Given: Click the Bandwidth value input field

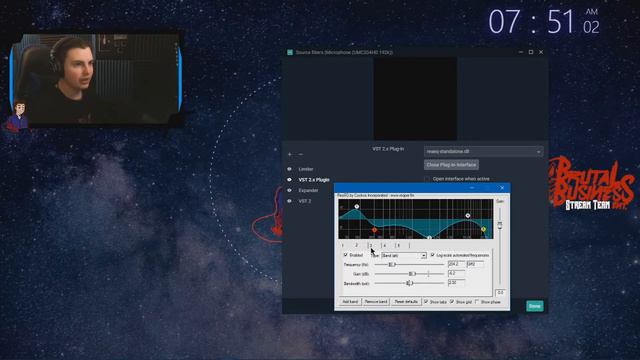Looking at the screenshot, I should pos(456,282).
